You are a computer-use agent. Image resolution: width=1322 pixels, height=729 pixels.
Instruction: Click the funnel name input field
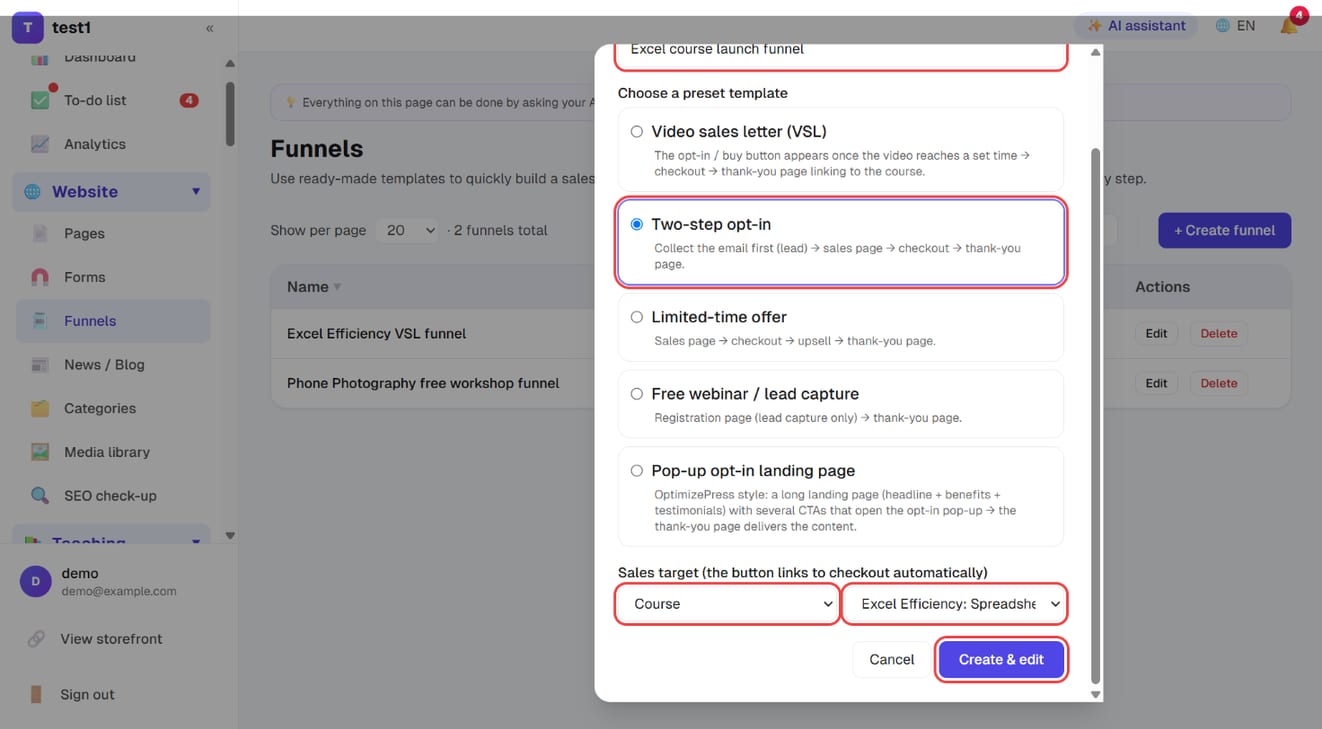click(840, 52)
